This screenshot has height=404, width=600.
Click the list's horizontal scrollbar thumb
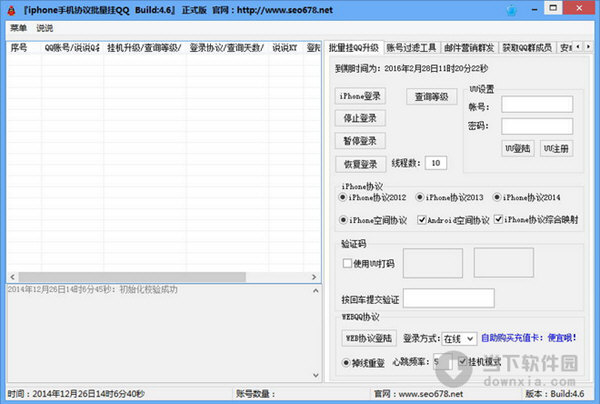(x=132, y=277)
